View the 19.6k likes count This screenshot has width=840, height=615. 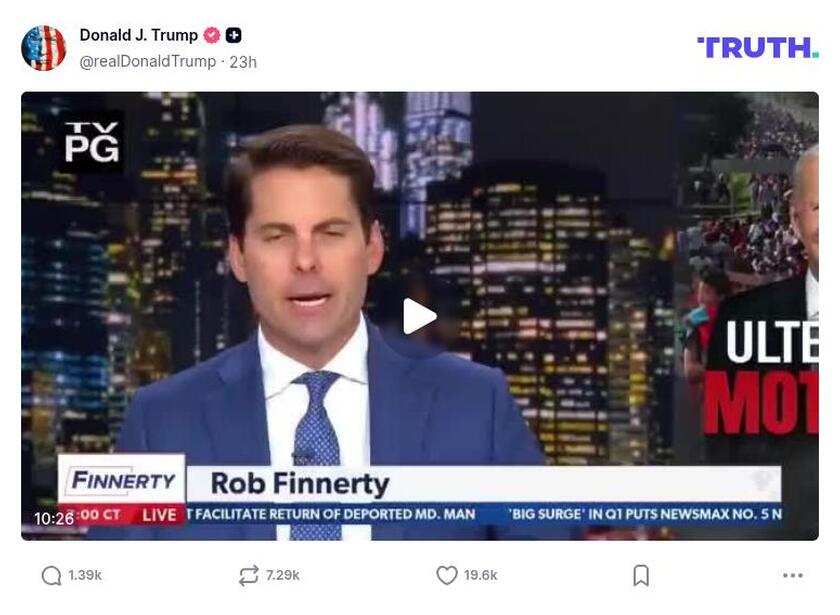[481, 575]
